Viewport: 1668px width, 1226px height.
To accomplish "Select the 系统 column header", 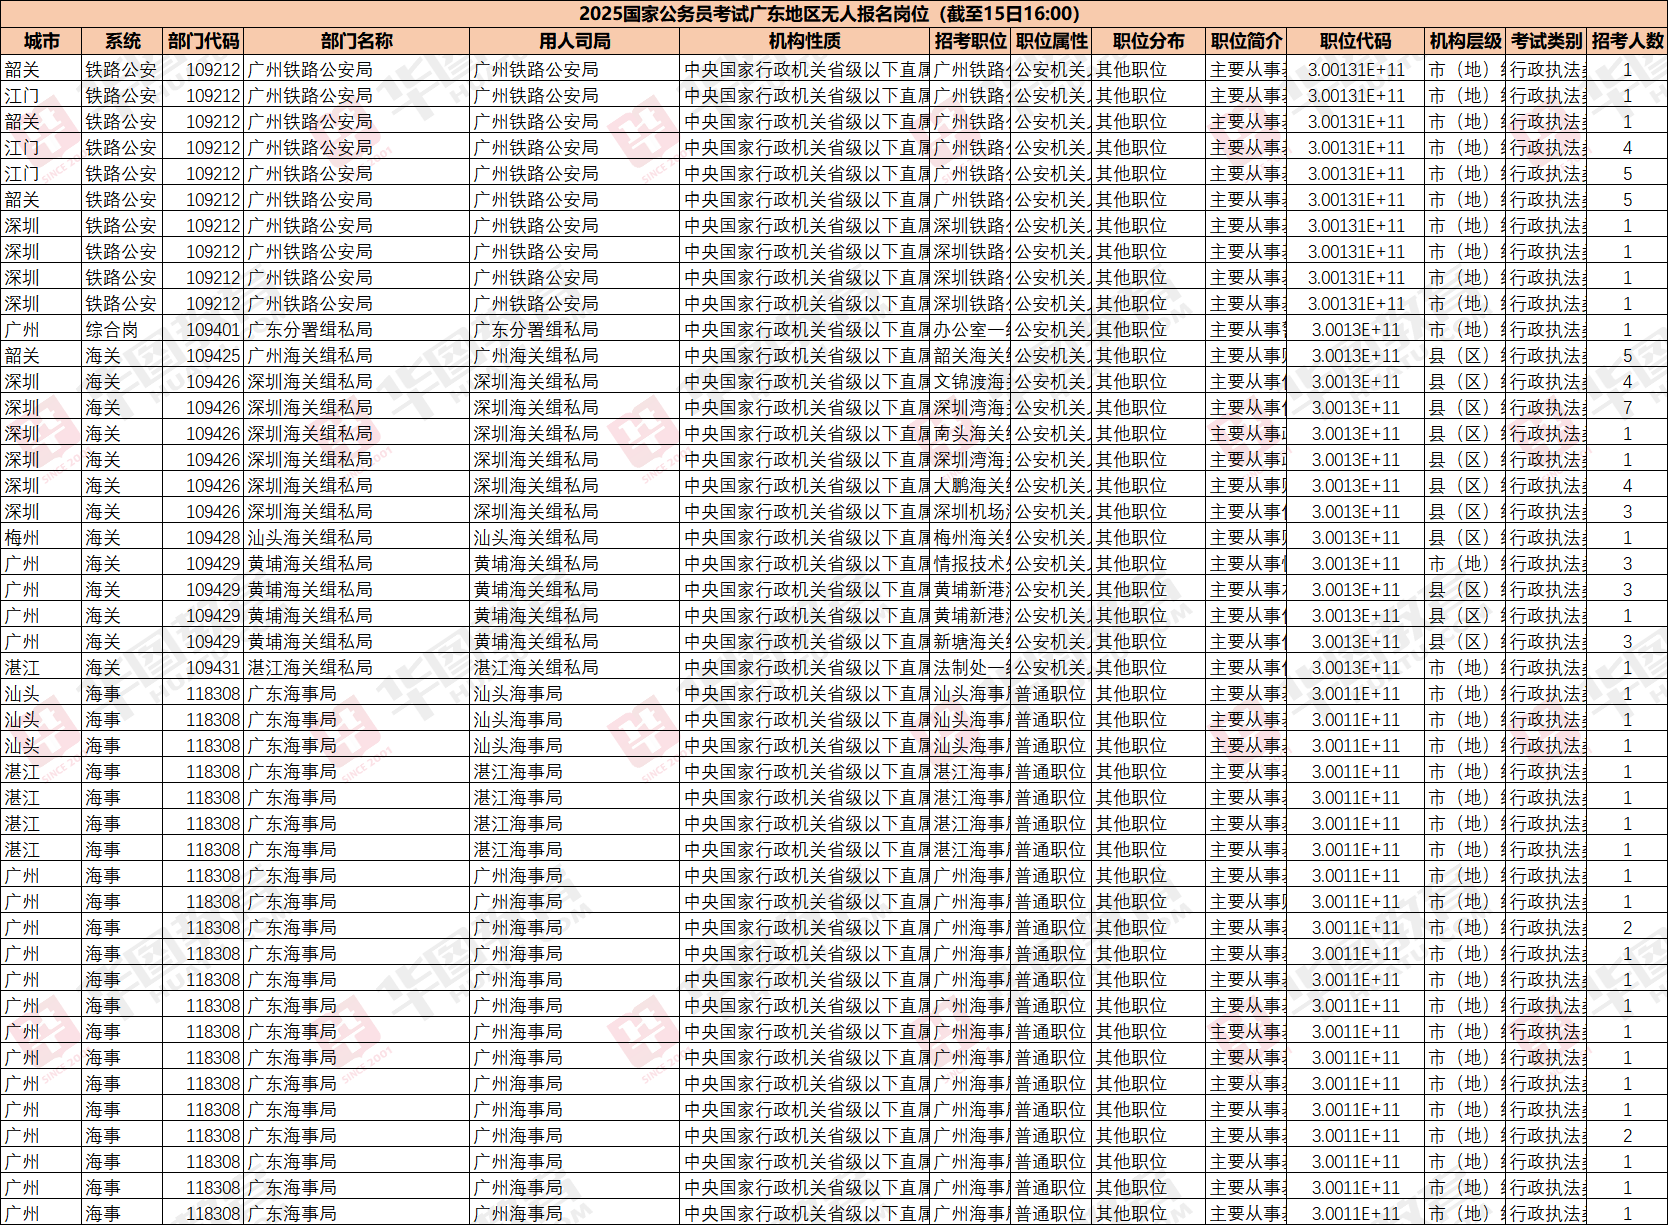I will point(122,41).
